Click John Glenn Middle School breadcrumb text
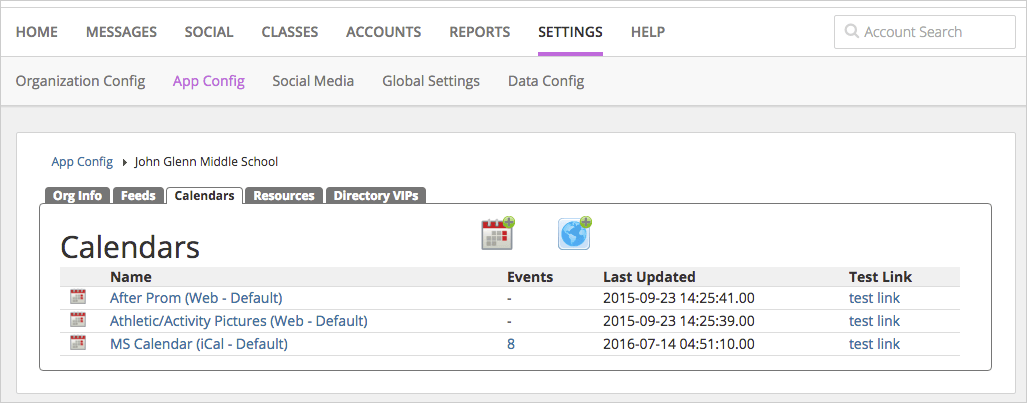1027x403 pixels. (206, 161)
